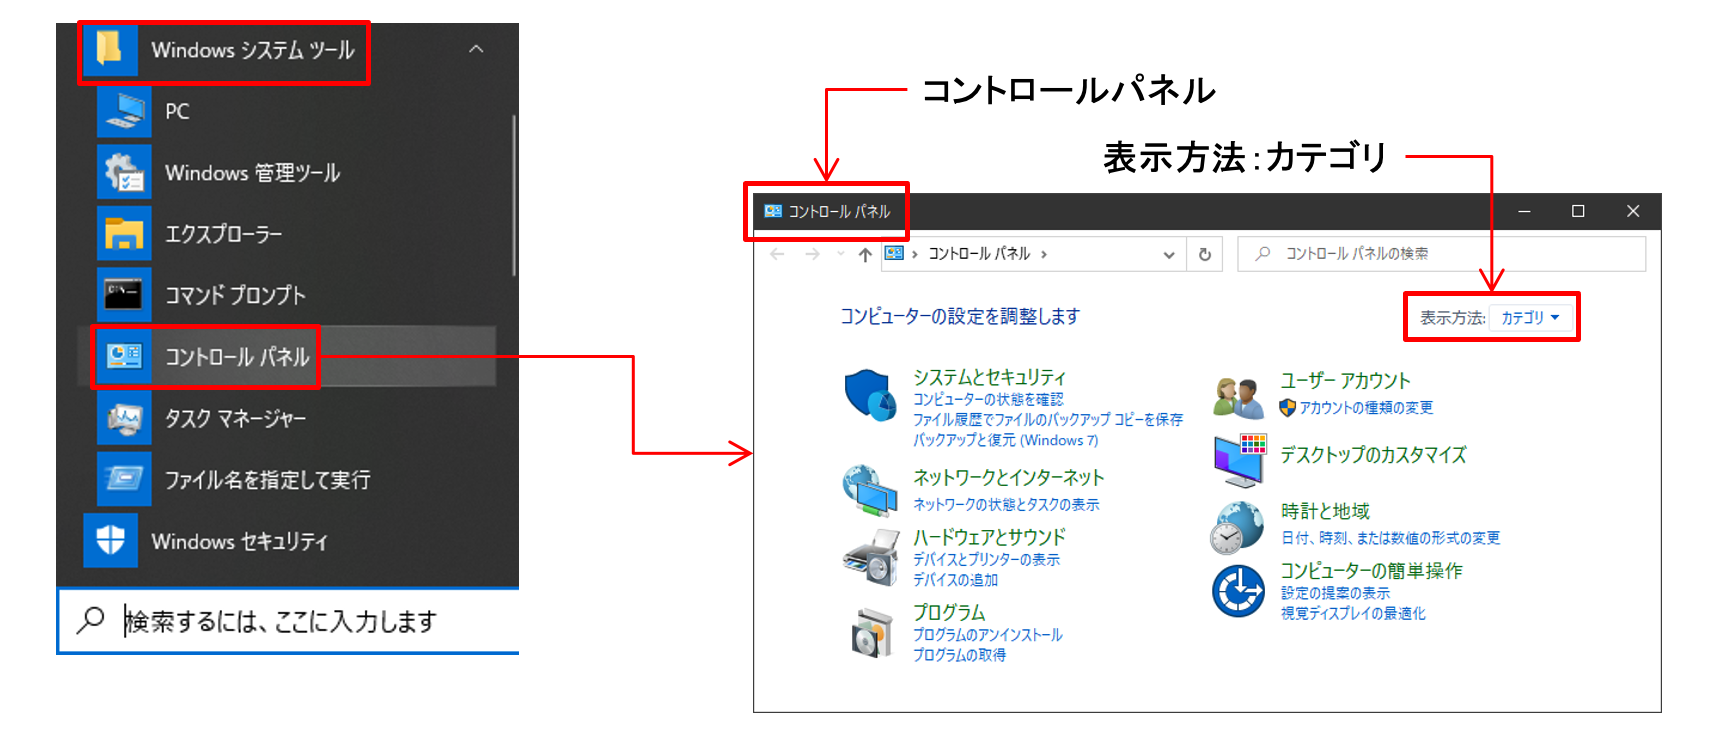Open 日付、時刻、または数値の形式の変更 link
The image size is (1726, 752).
coord(1391,538)
